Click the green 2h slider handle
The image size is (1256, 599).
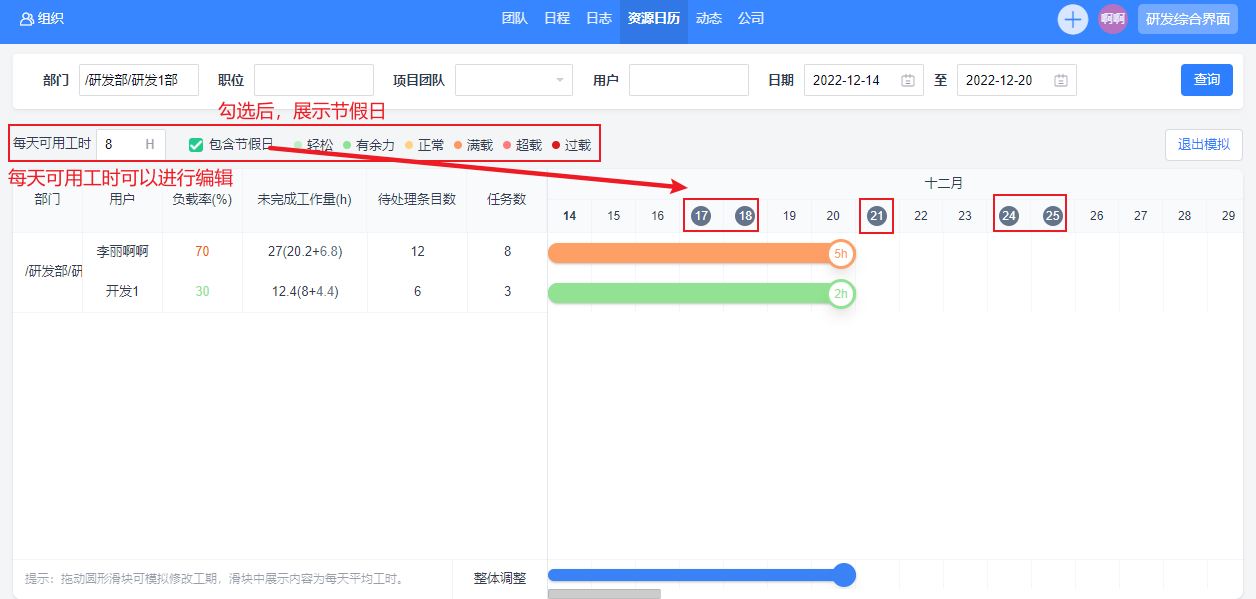click(842, 294)
